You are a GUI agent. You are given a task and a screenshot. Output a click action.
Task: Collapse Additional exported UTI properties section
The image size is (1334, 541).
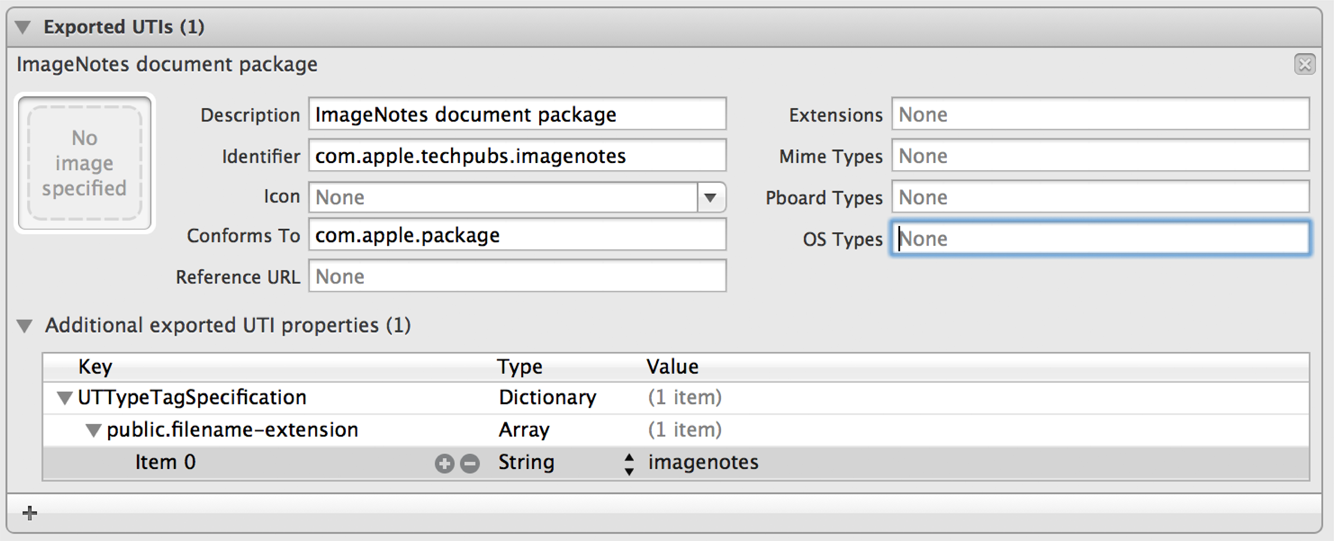pos(25,326)
